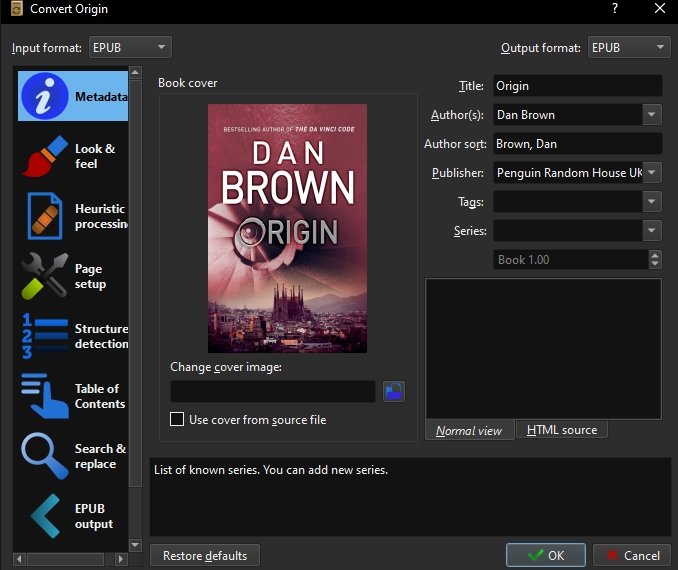
Task: Switch to HTML source tab
Action: point(562,430)
